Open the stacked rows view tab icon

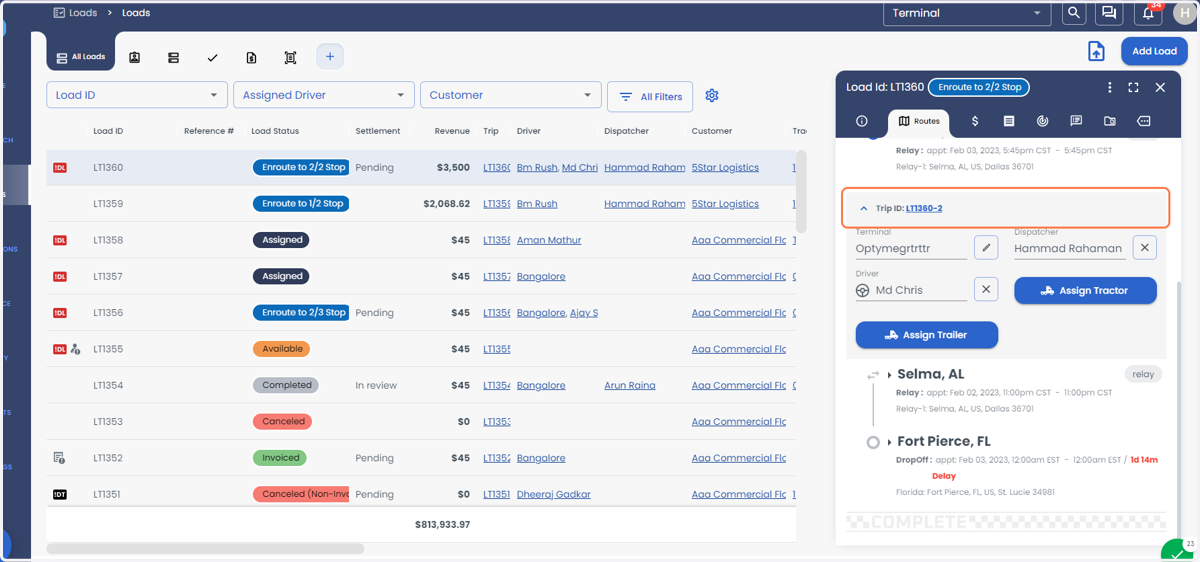[173, 58]
